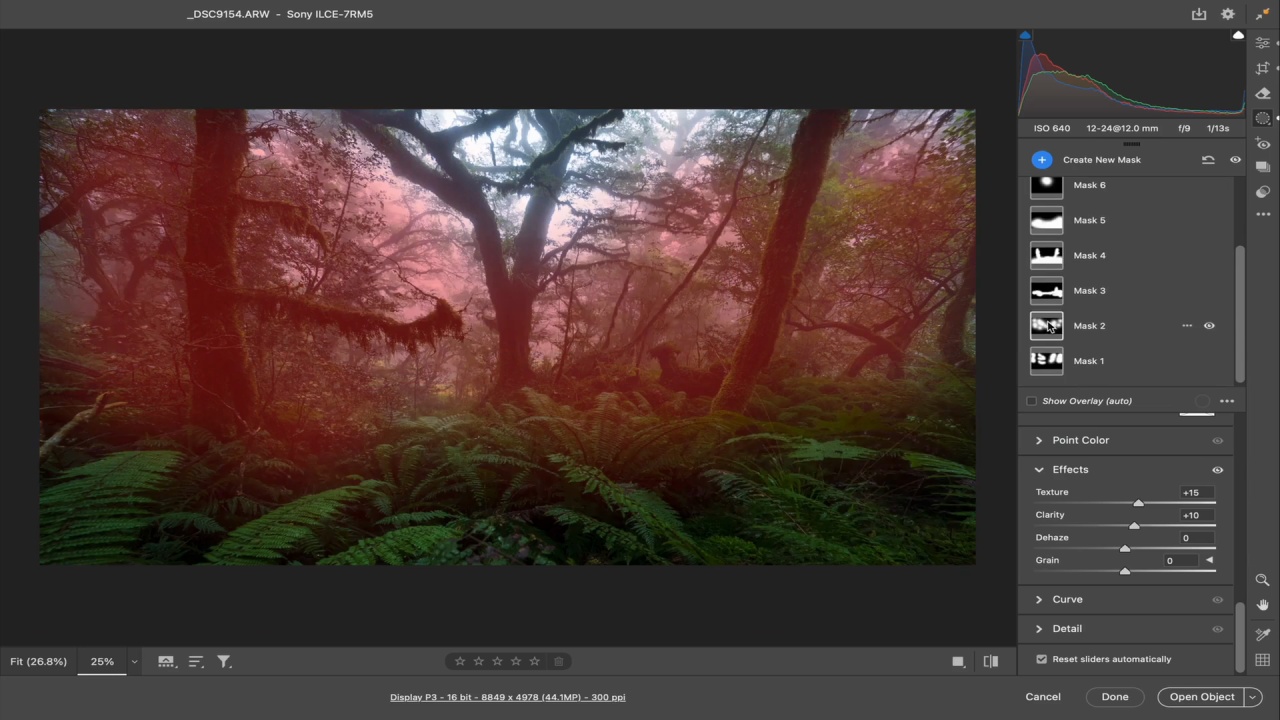Toggle visibility of the Effects panel
Image resolution: width=1280 pixels, height=720 pixels.
coord(1217,470)
